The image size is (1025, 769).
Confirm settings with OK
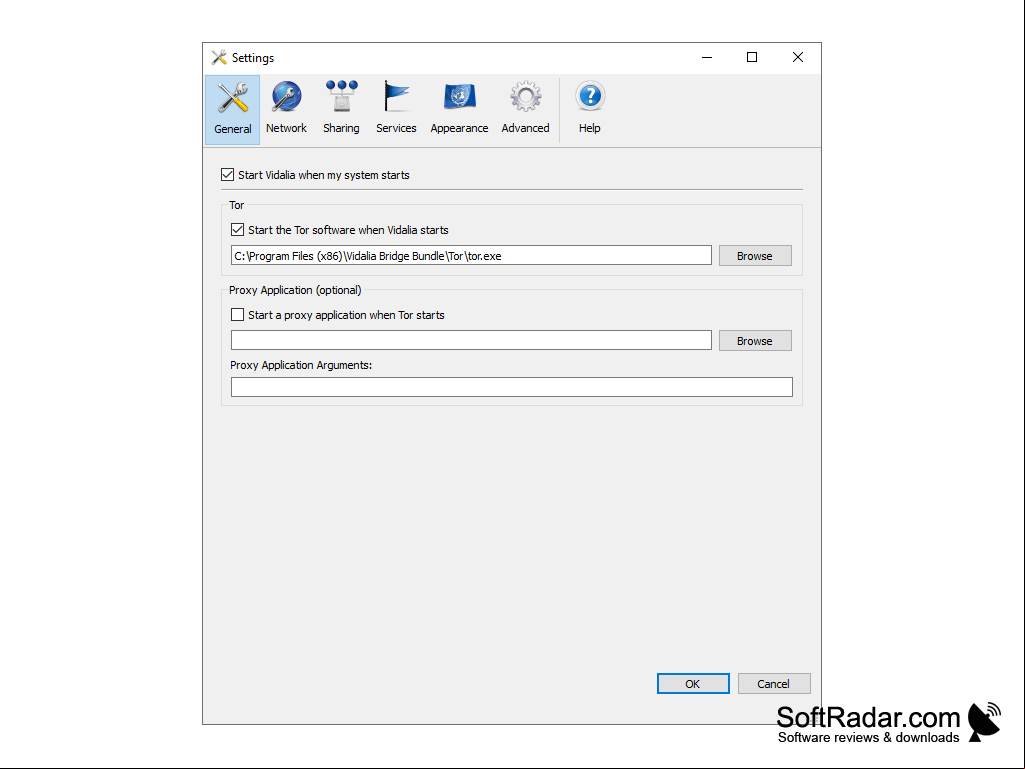(693, 683)
